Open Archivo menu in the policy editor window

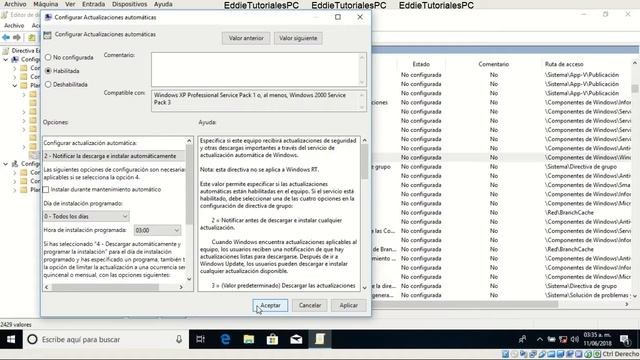tap(14, 25)
